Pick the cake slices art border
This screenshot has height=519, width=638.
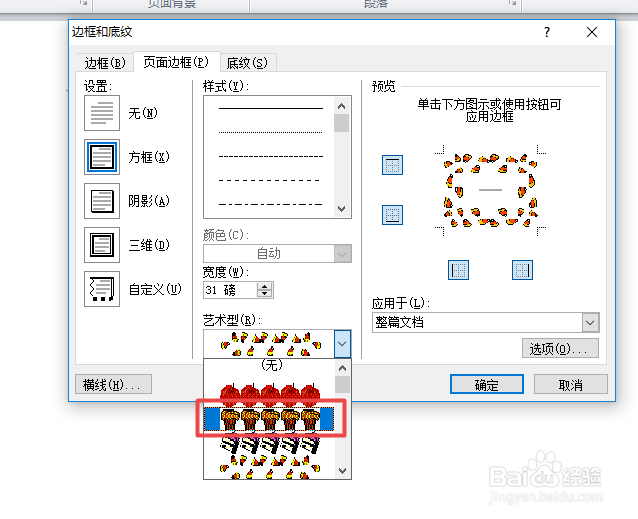(269, 445)
